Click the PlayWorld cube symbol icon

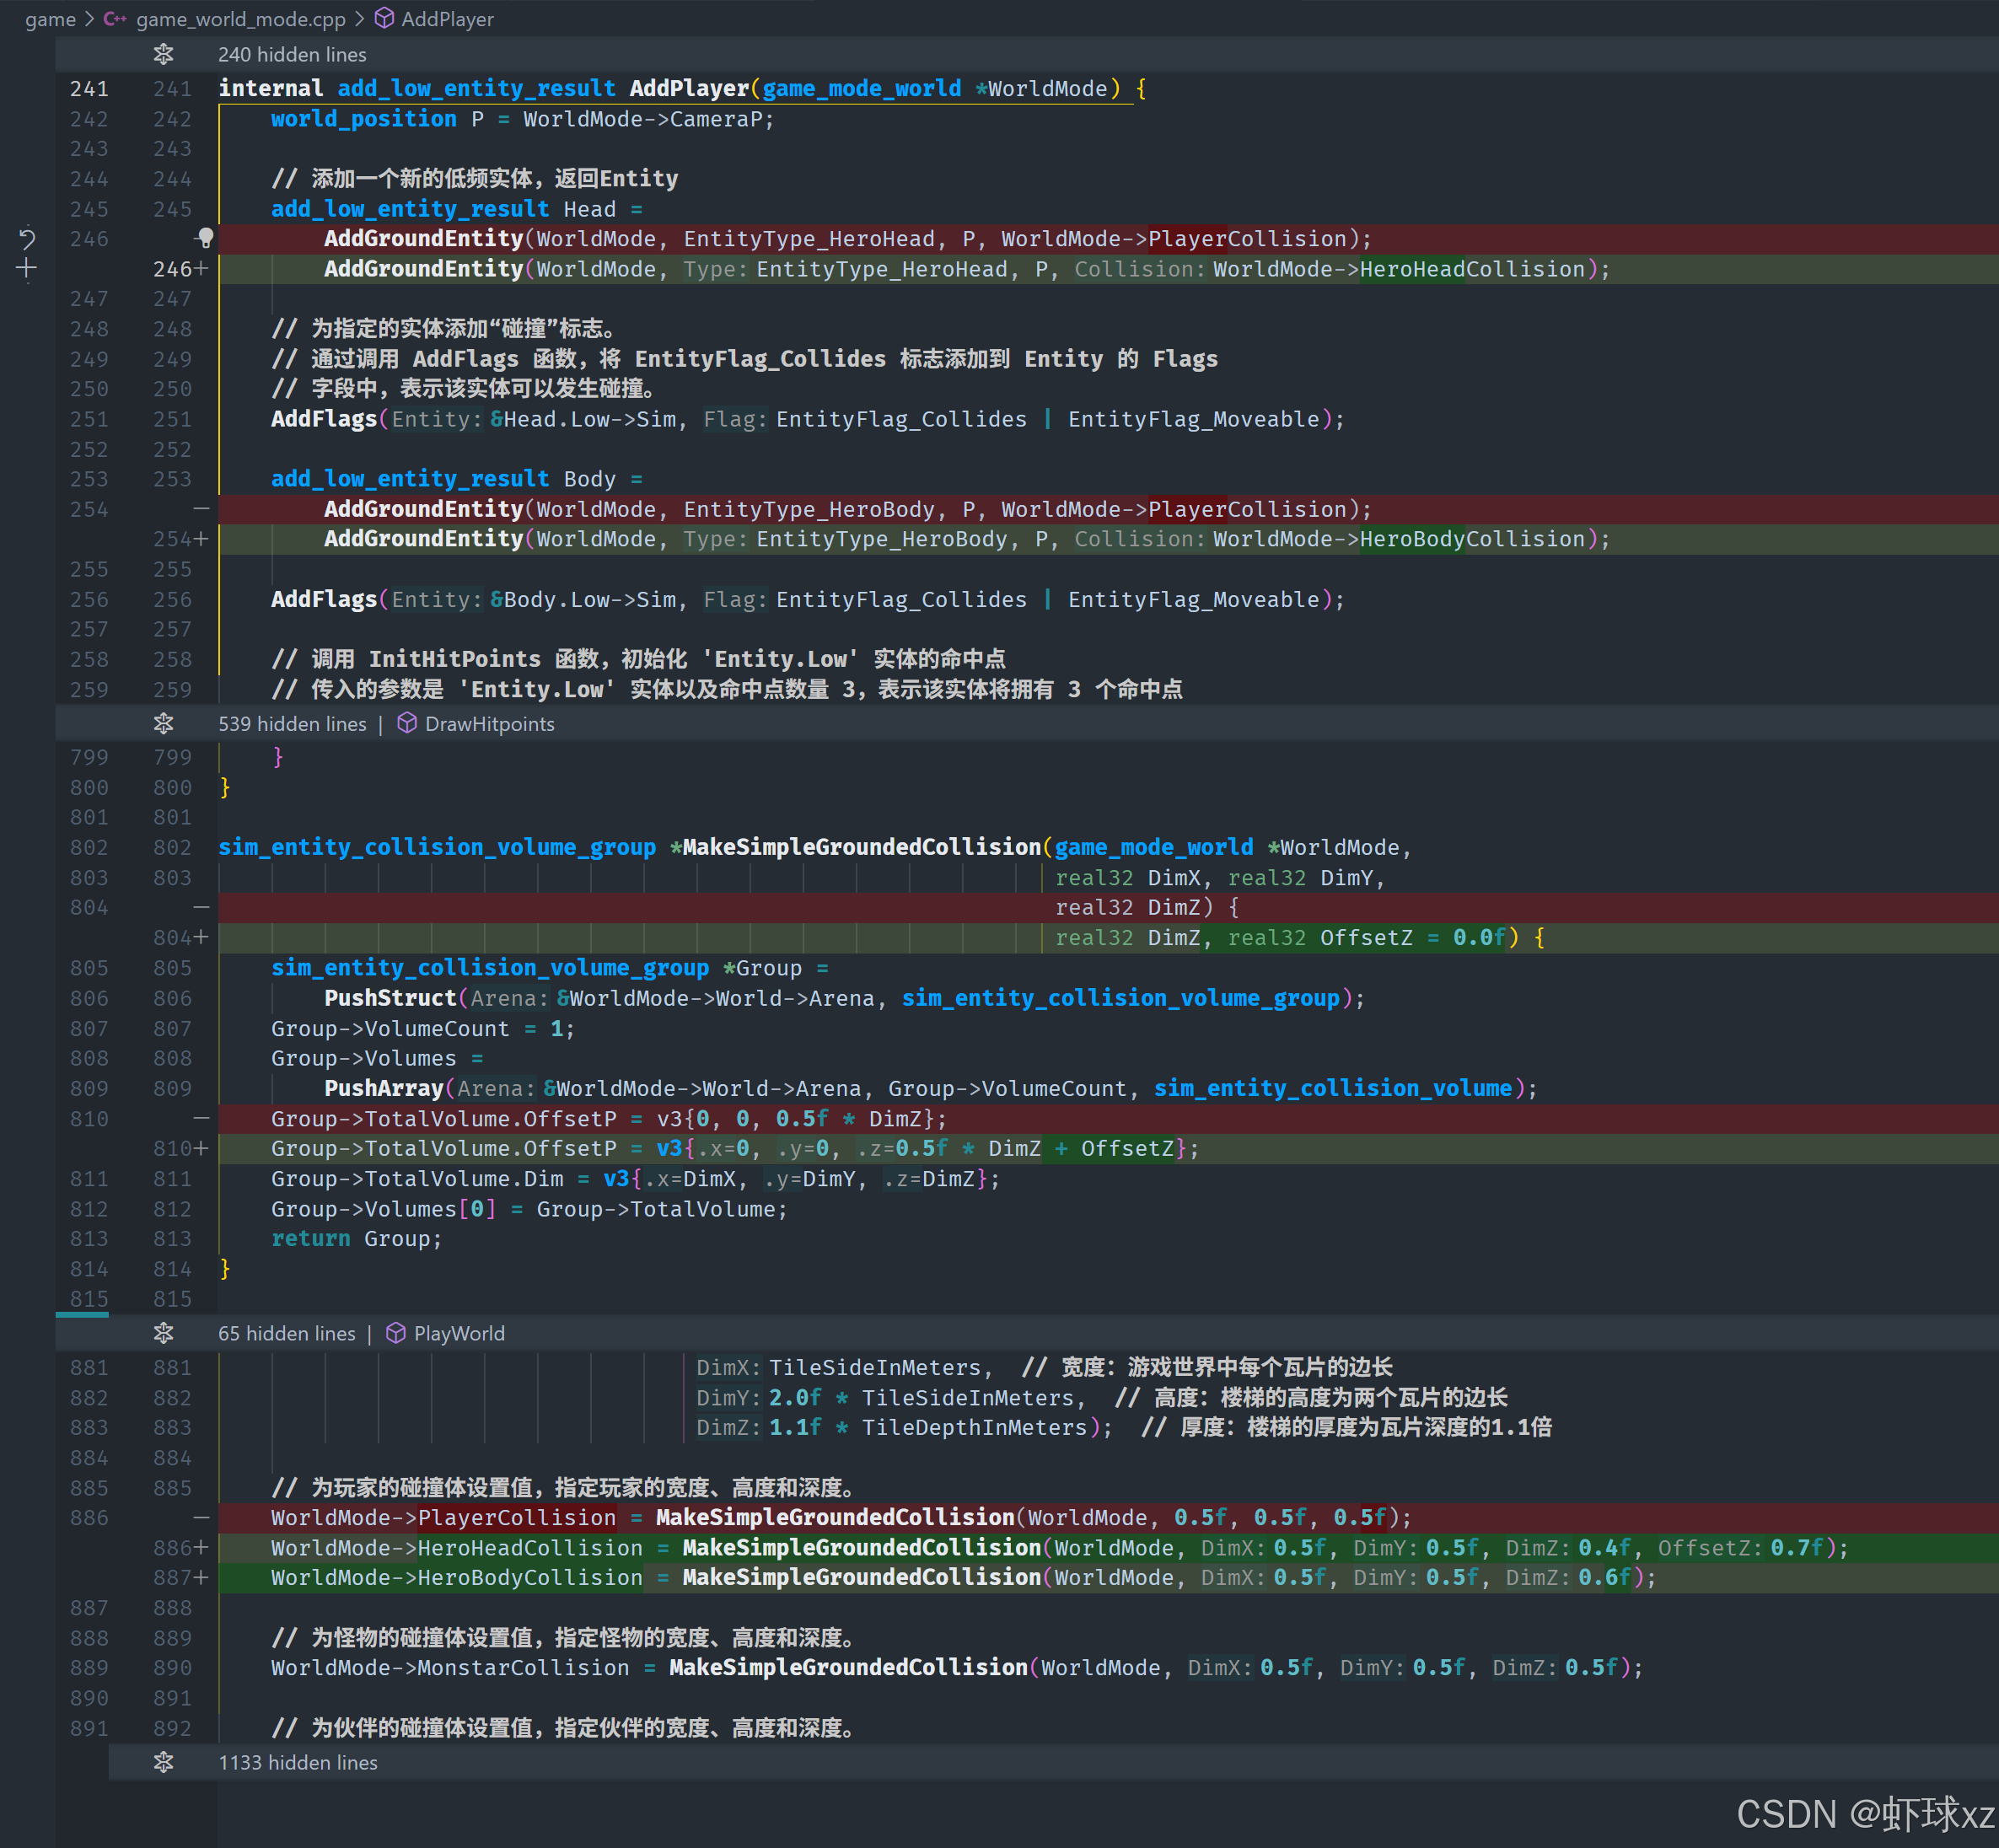396,1333
